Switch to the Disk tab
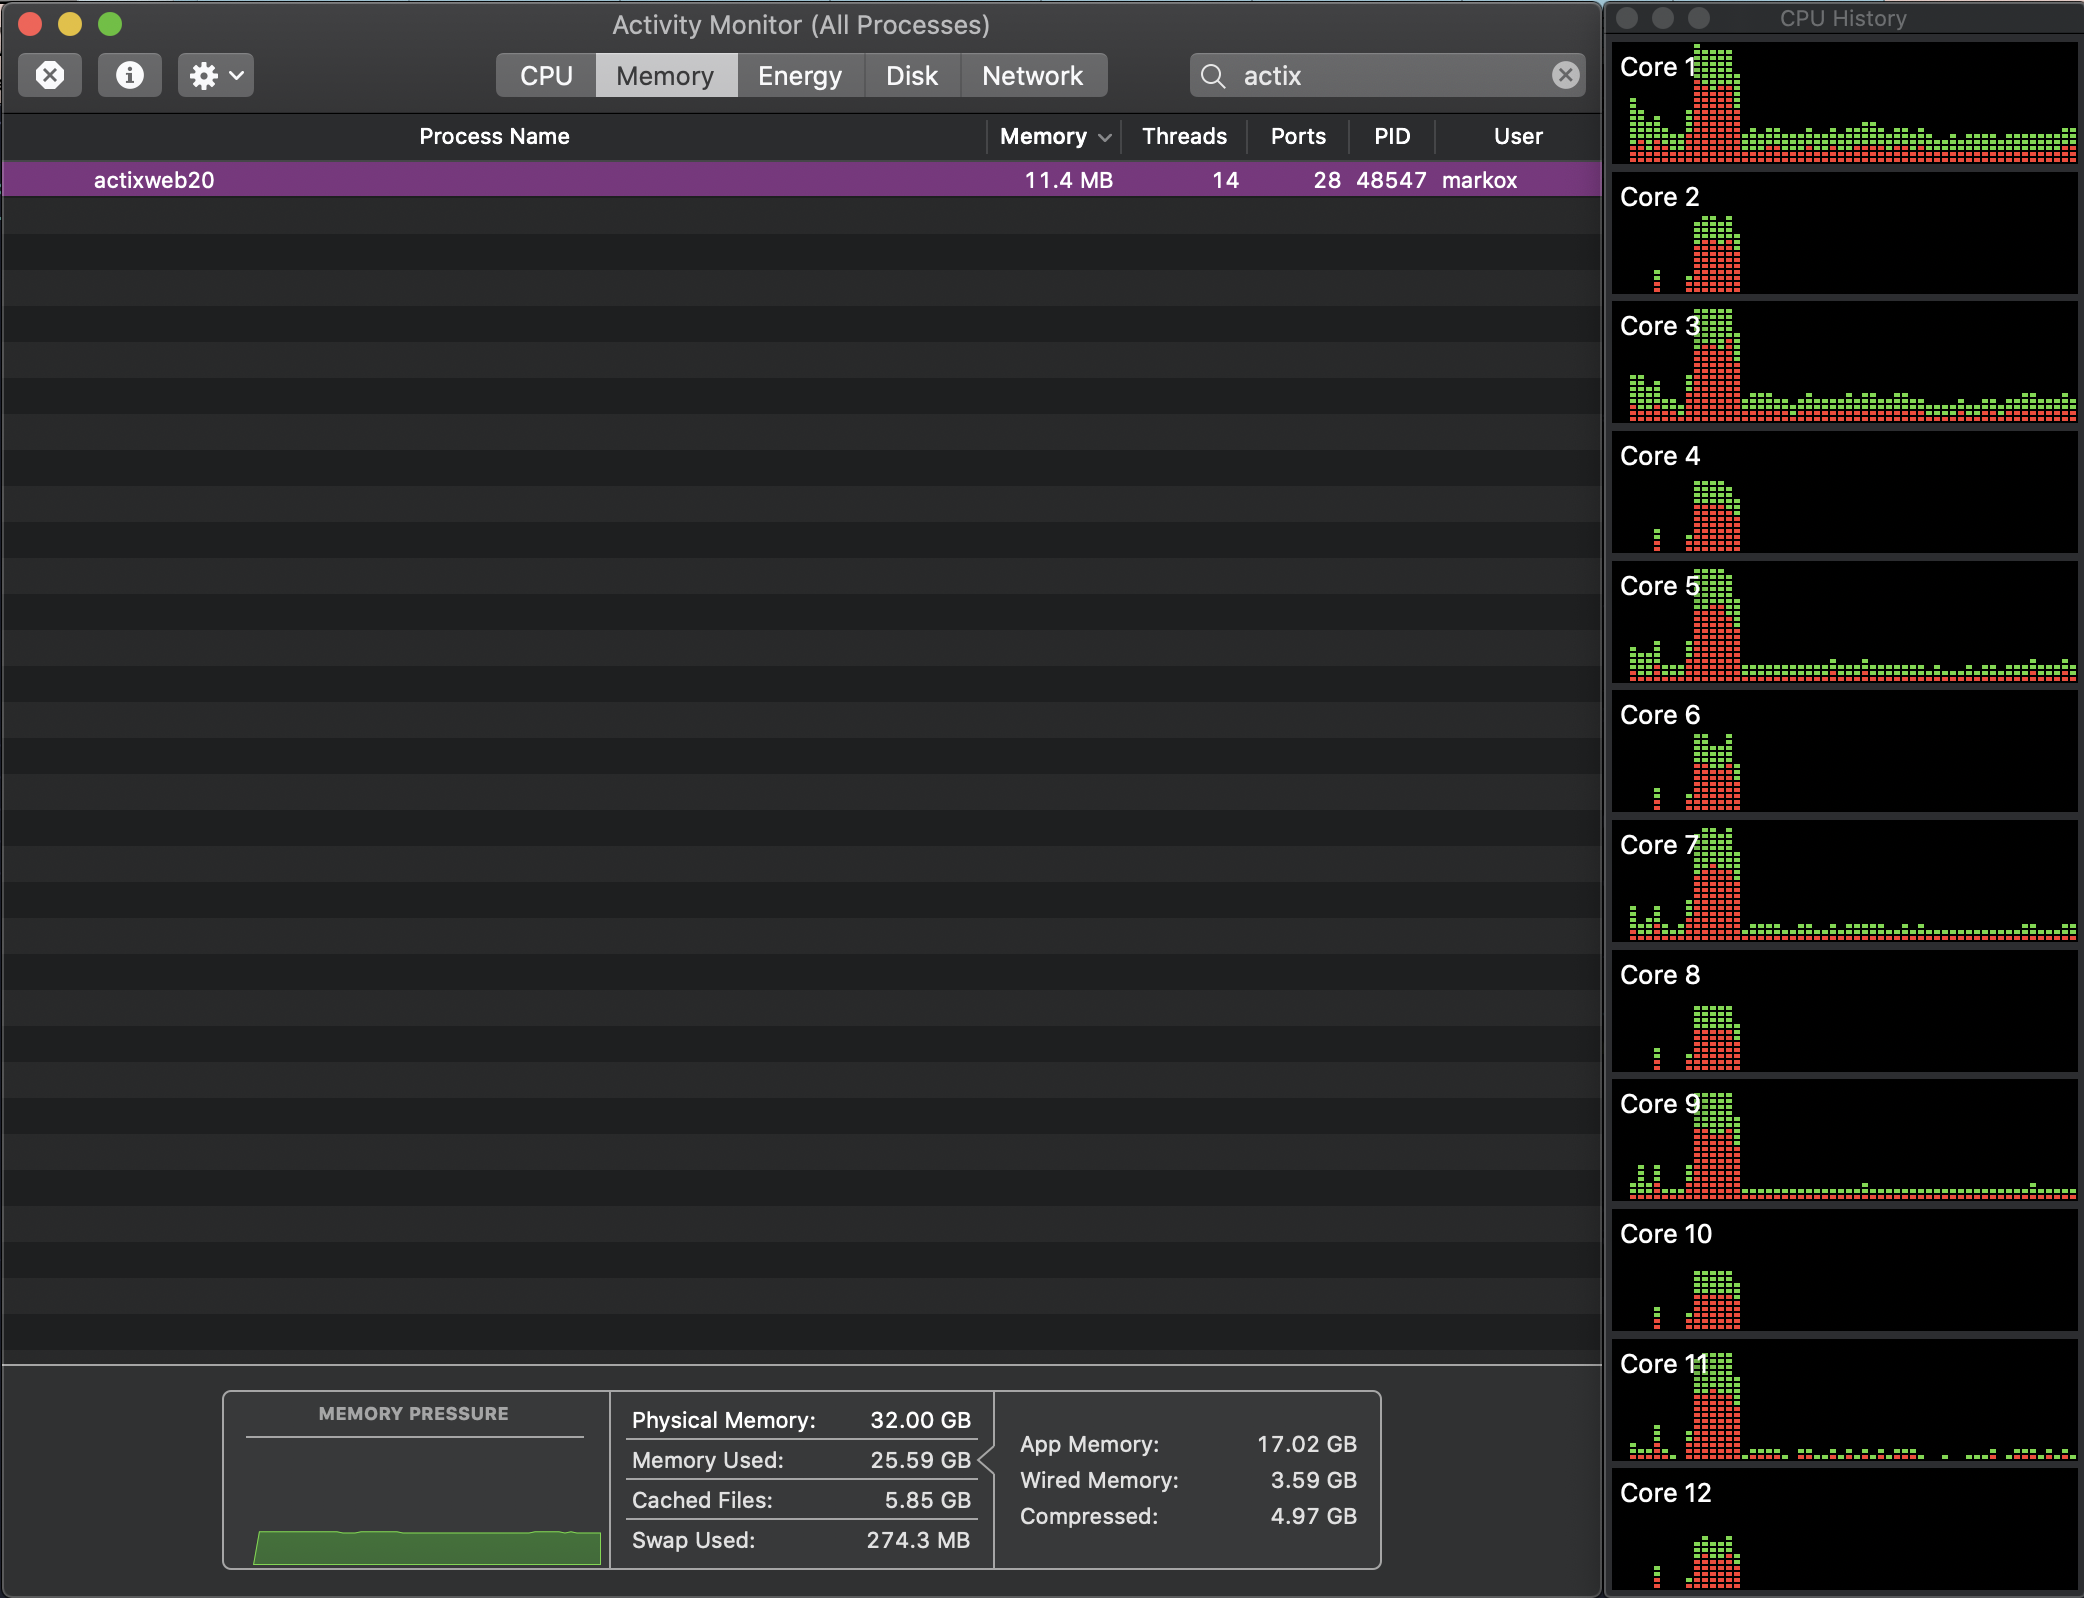This screenshot has height=1598, width=2084. 912,75
